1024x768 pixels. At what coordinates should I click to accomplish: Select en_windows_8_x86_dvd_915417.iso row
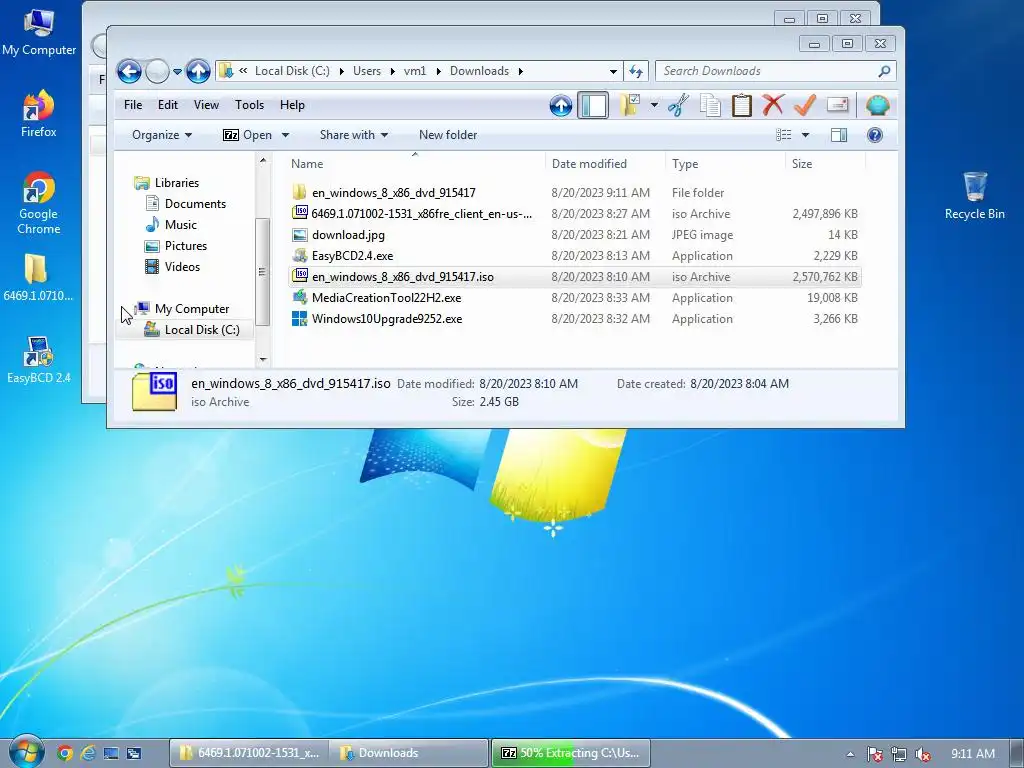(x=575, y=277)
